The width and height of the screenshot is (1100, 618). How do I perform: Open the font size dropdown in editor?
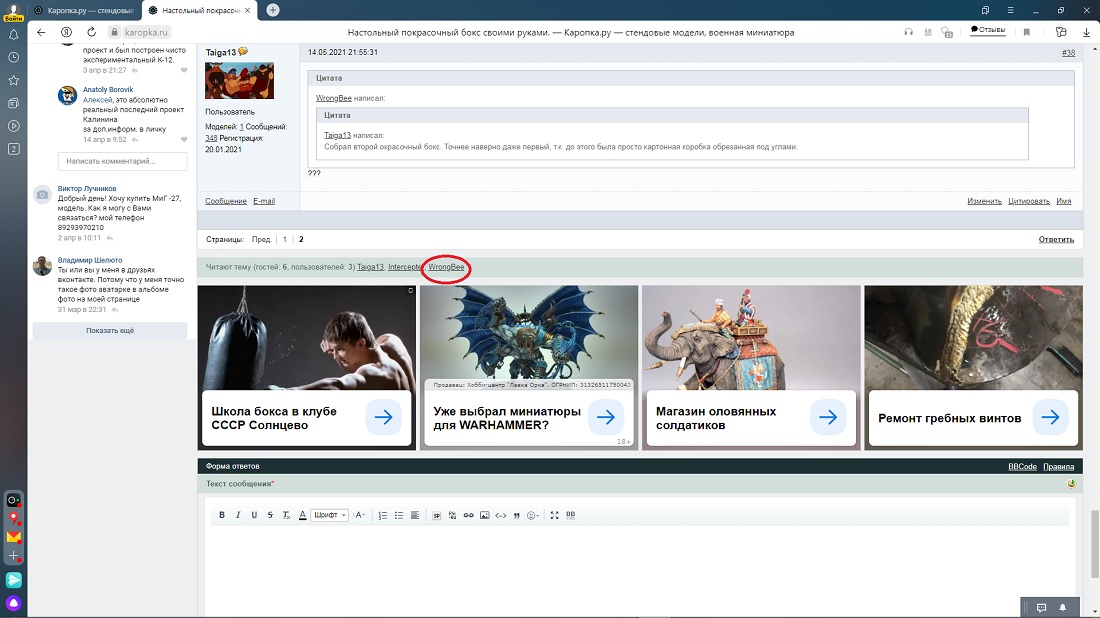pyautogui.click(x=360, y=515)
